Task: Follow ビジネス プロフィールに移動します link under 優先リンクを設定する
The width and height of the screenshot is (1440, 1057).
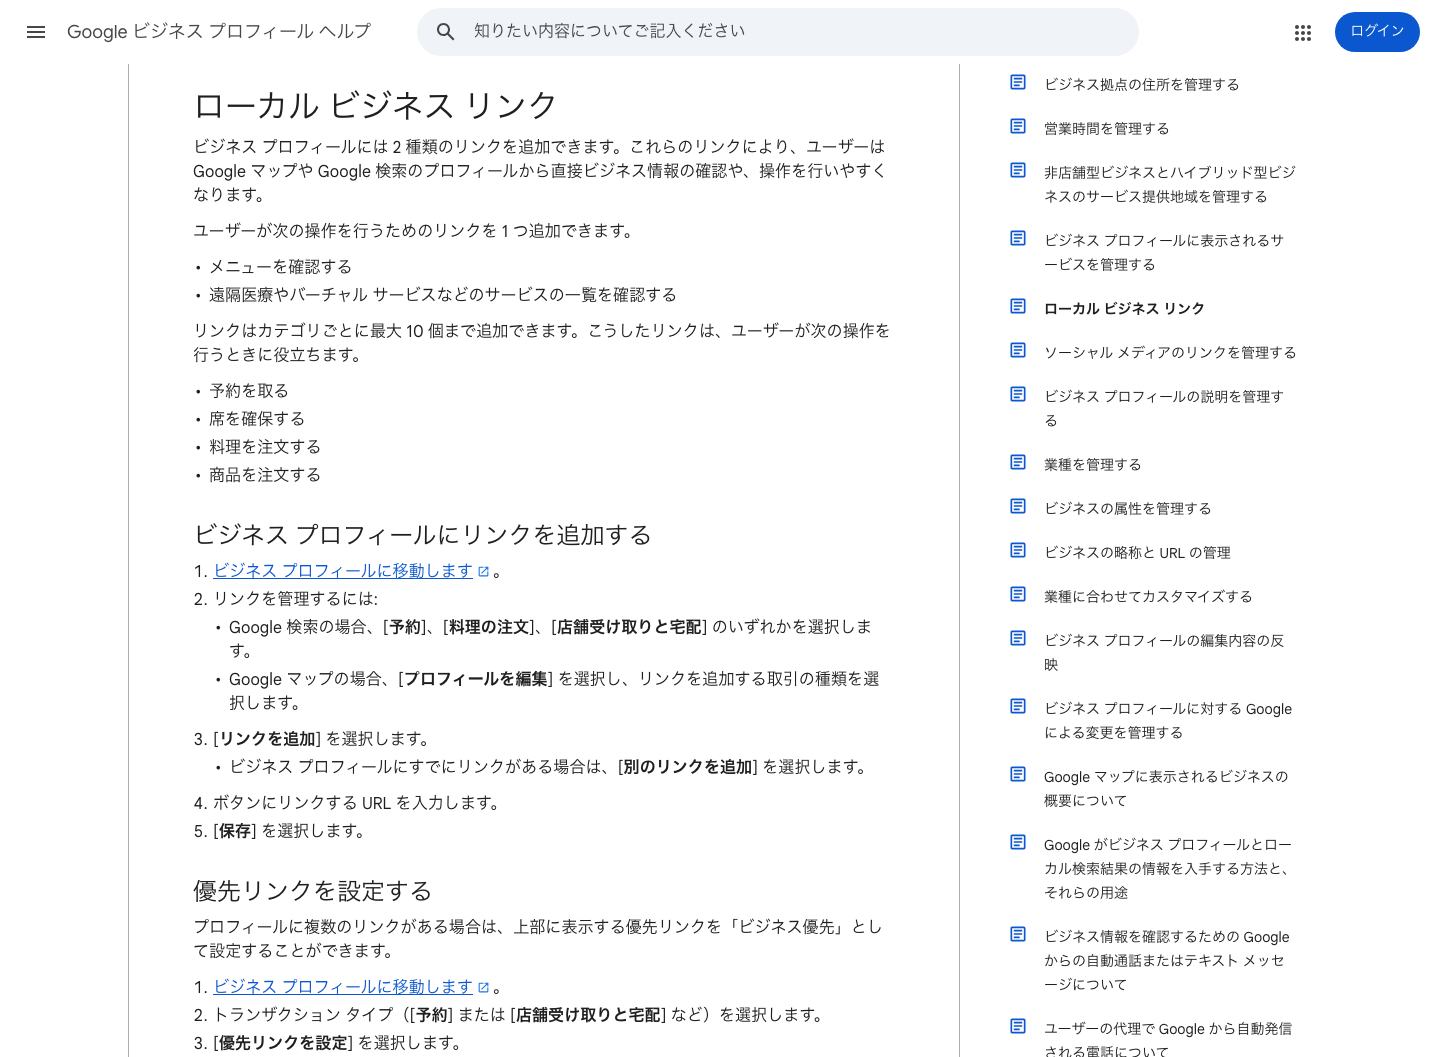Action: pos(343,987)
